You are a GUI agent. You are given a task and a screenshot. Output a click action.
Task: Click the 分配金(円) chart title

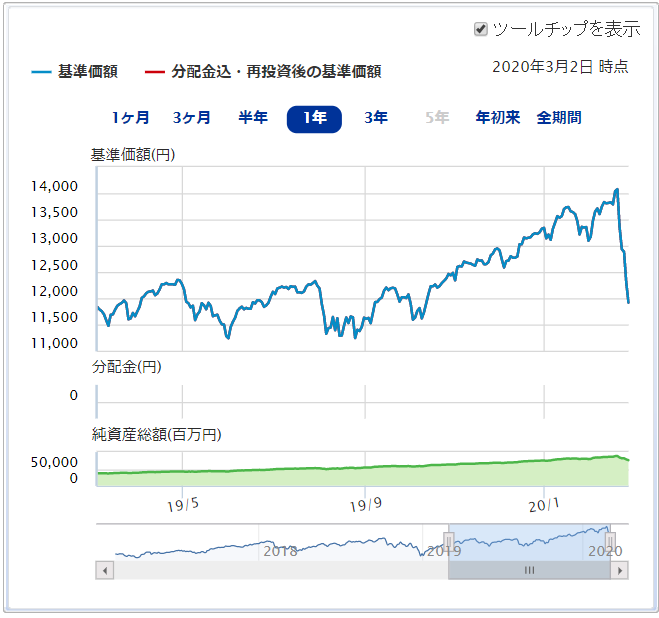point(127,367)
